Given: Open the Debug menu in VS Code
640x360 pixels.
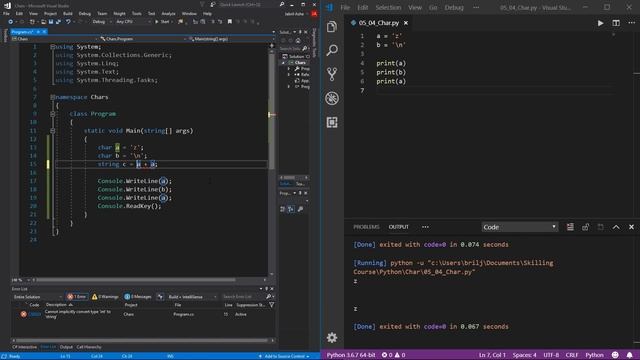Looking at the screenshot, I should [x=454, y=7].
